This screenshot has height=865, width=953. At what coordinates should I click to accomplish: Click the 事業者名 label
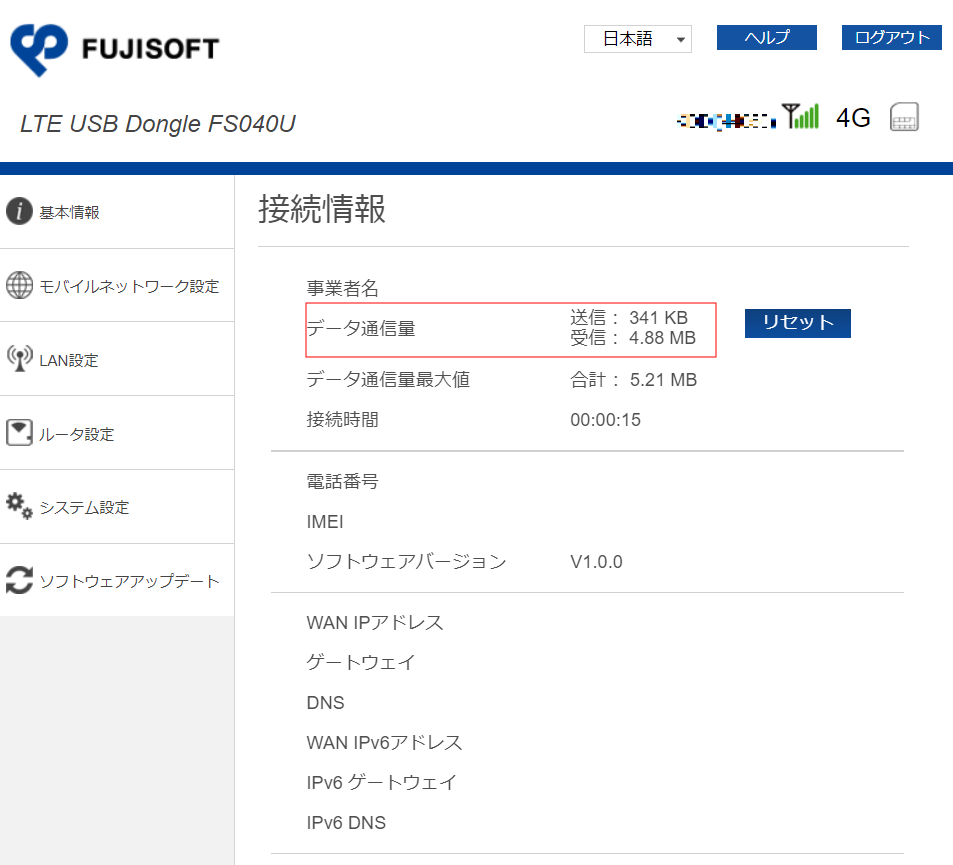pos(342,288)
